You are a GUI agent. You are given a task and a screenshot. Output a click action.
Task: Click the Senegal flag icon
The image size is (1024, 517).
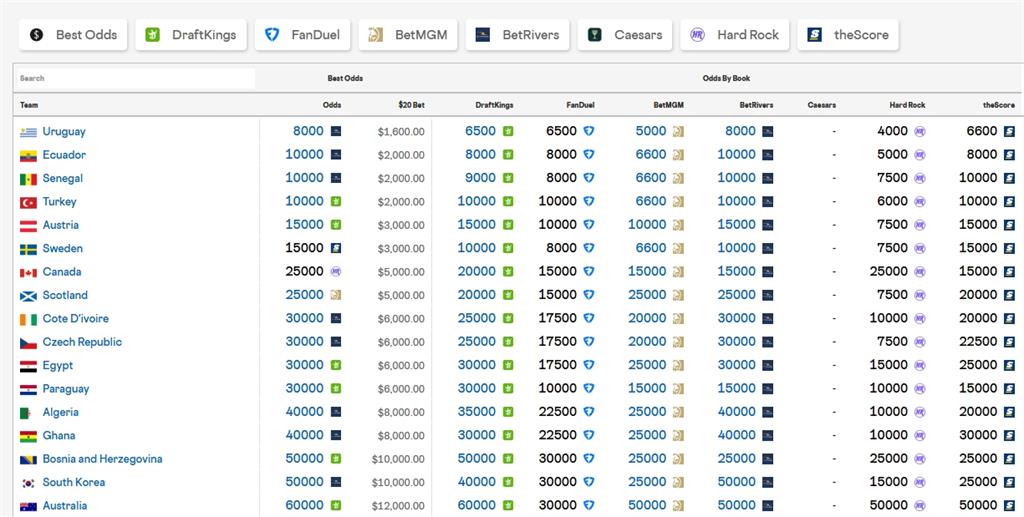pyautogui.click(x=28, y=179)
